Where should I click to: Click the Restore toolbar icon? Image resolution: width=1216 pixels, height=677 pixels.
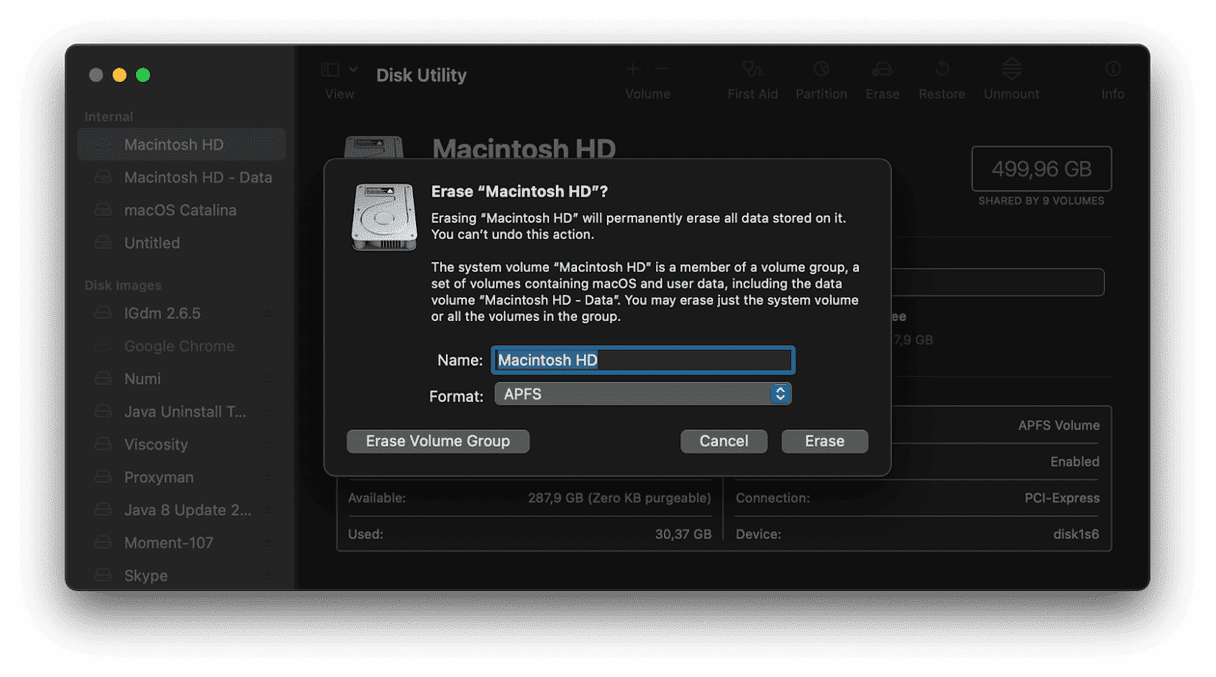pos(942,70)
